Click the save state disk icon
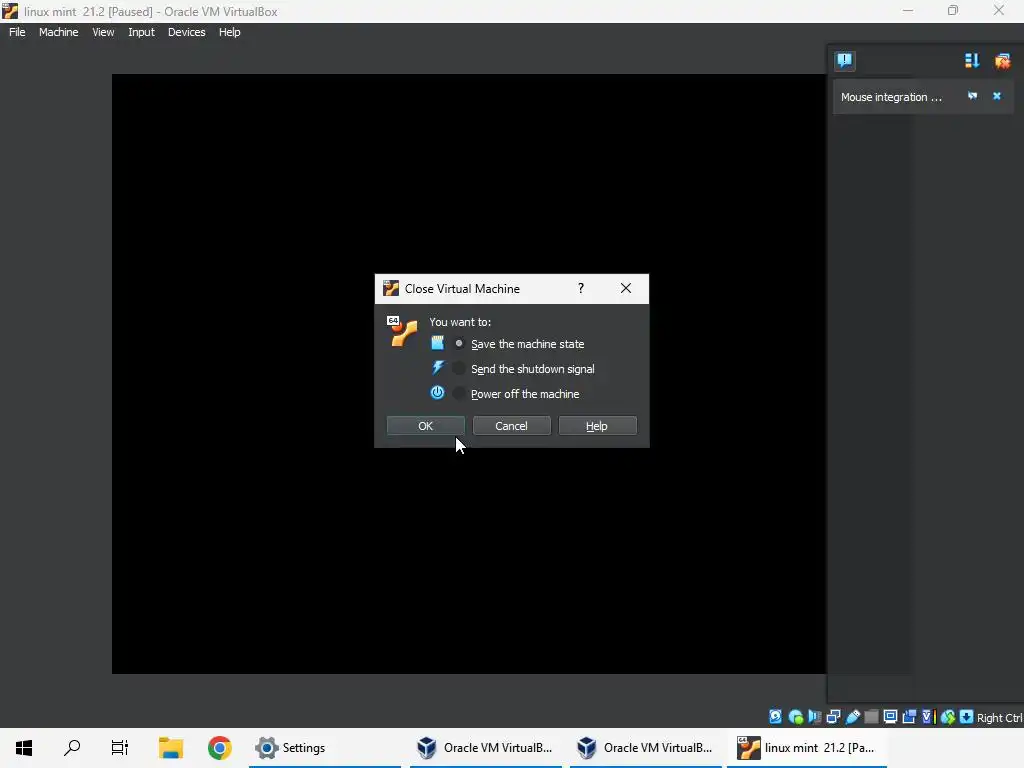Screen dimensions: 1024x768 pyautogui.click(x=437, y=343)
